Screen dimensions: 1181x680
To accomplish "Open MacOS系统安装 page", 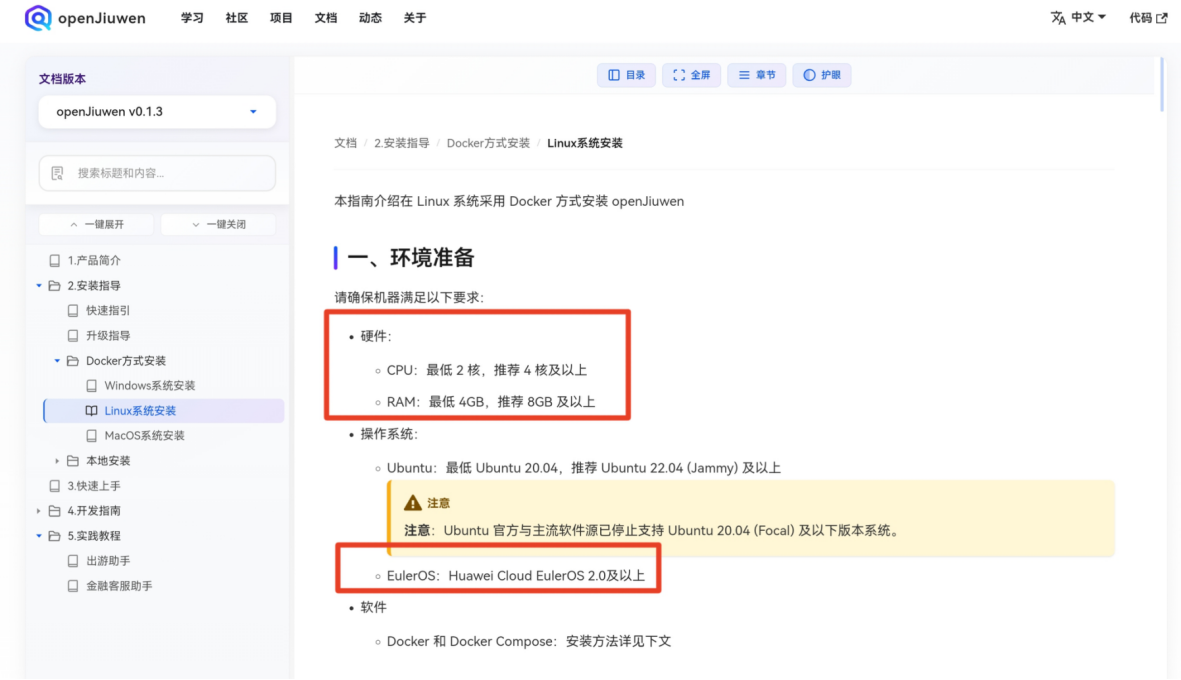I will [x=144, y=435].
